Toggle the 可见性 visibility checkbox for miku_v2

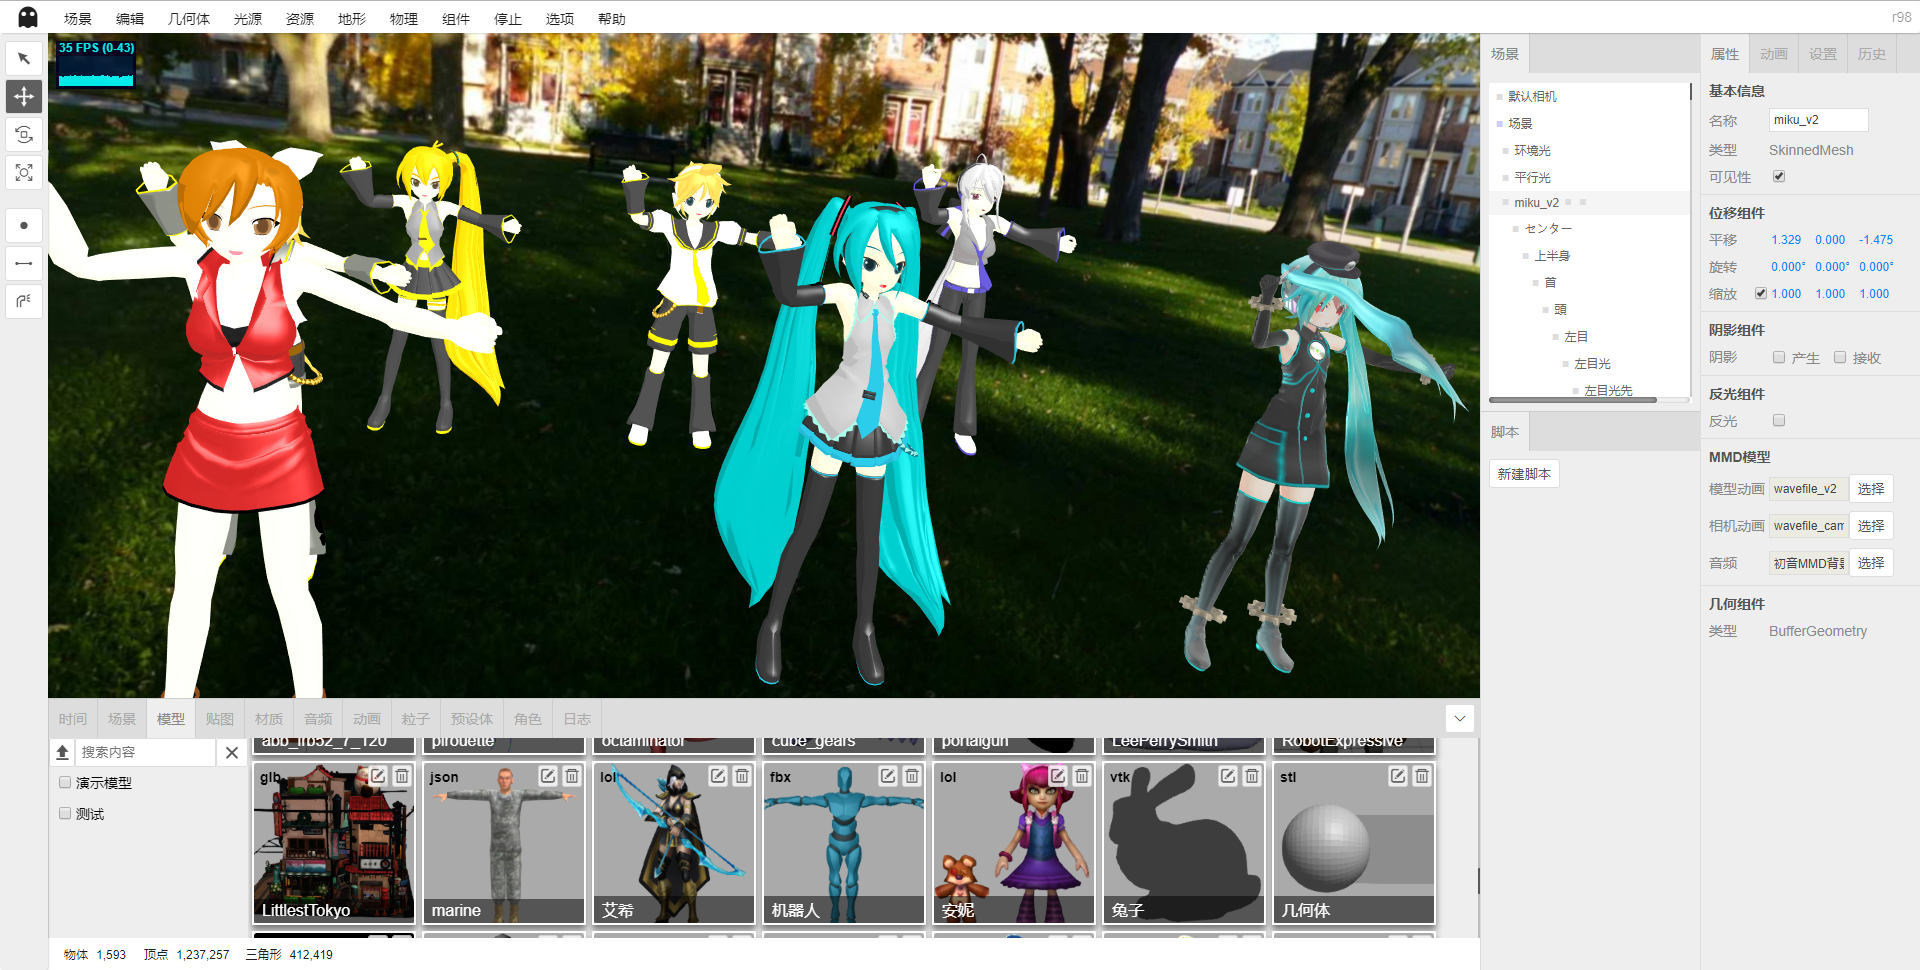[x=1779, y=176]
